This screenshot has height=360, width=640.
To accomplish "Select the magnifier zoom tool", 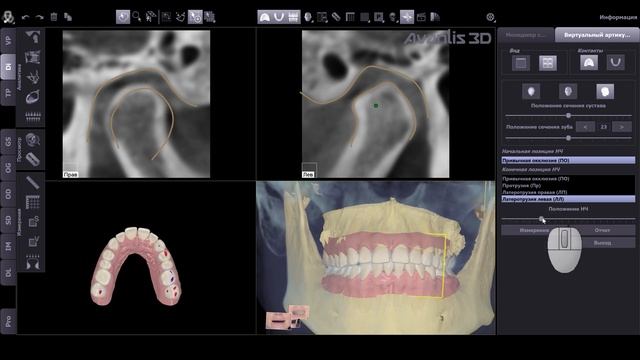I will pos(137,17).
